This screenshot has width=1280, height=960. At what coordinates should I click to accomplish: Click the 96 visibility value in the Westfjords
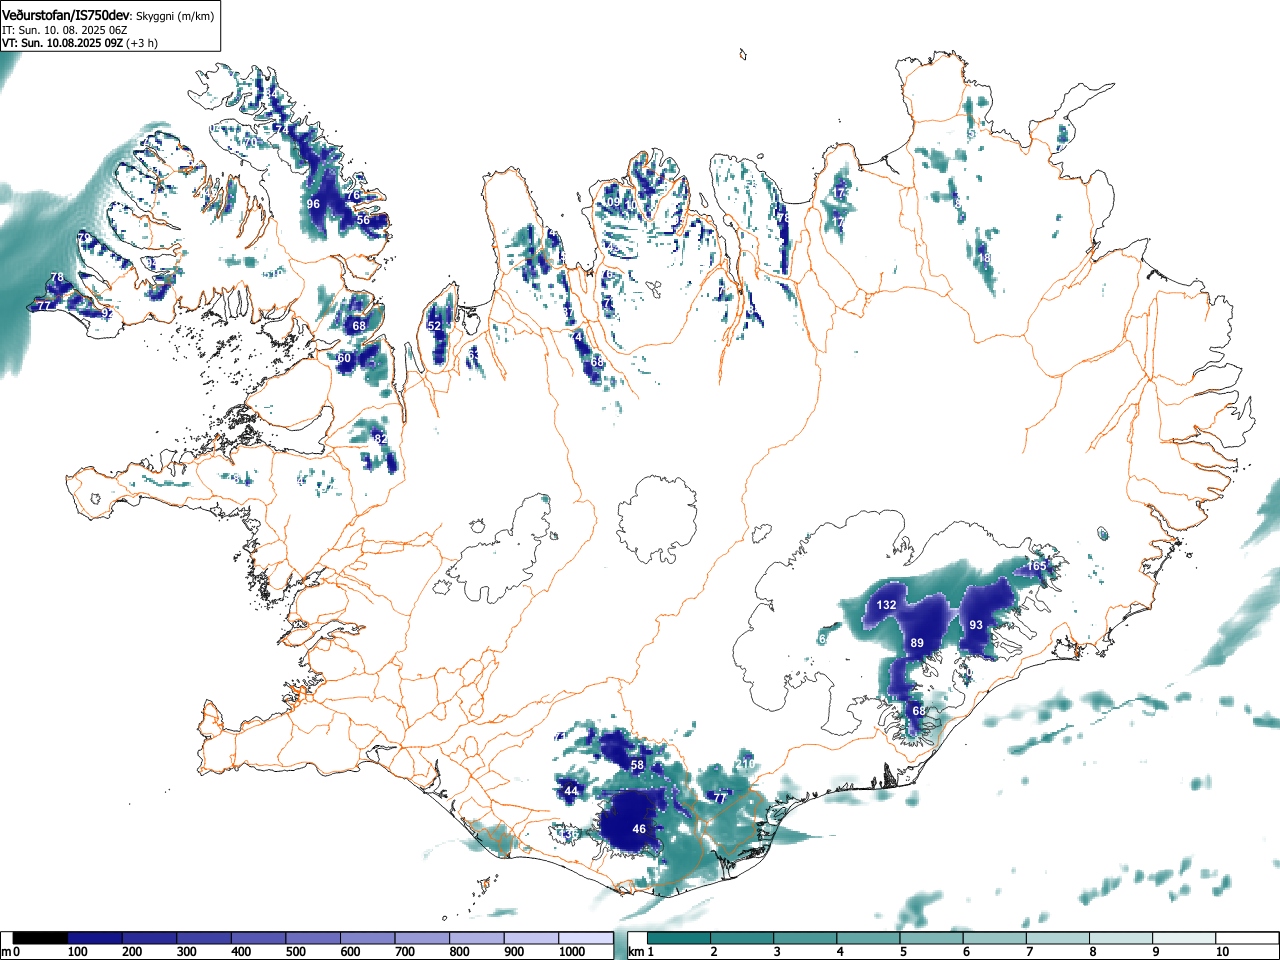pyautogui.click(x=313, y=204)
